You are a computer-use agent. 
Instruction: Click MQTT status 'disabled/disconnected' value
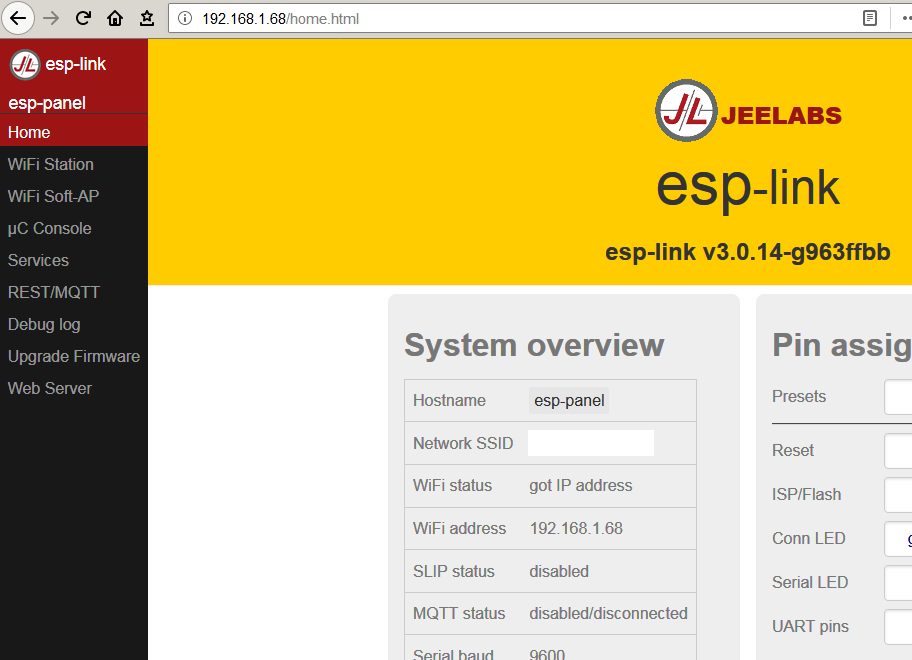coord(608,613)
